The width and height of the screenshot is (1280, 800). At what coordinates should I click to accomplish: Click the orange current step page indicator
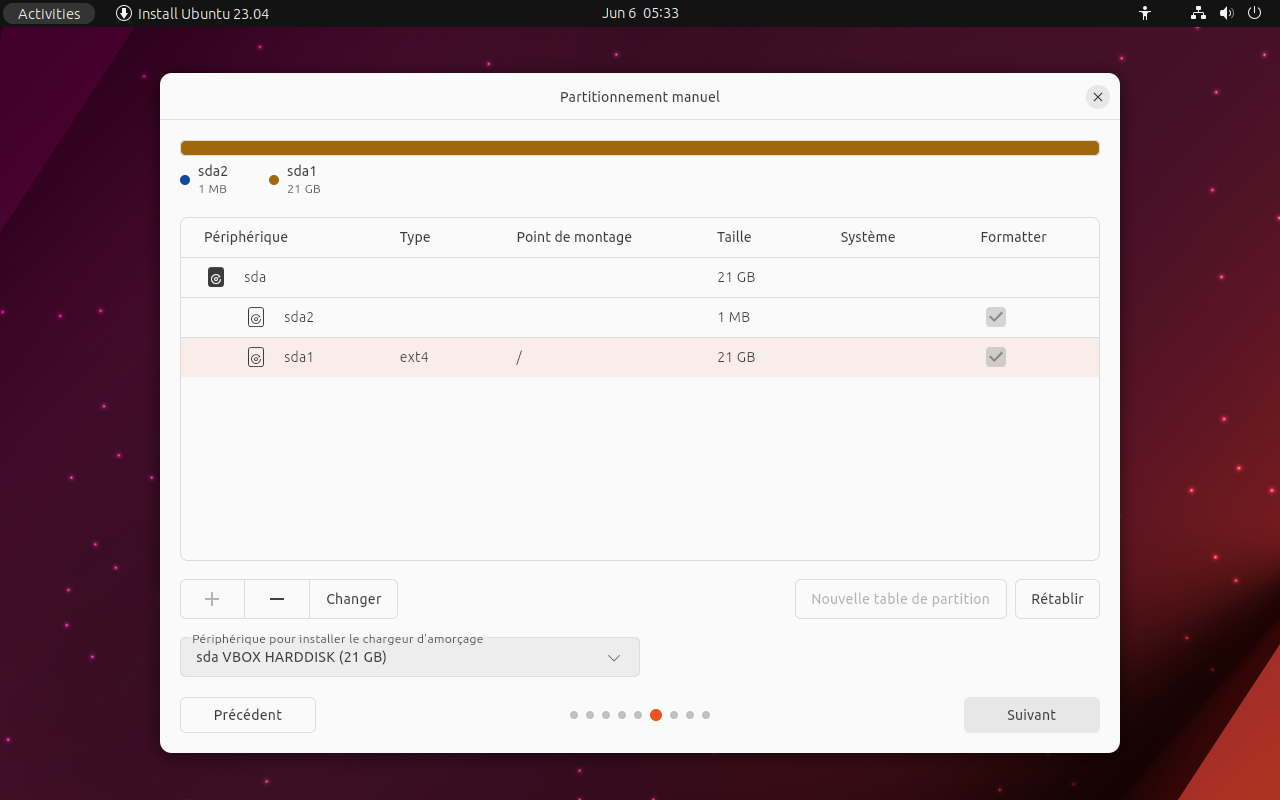pos(656,715)
